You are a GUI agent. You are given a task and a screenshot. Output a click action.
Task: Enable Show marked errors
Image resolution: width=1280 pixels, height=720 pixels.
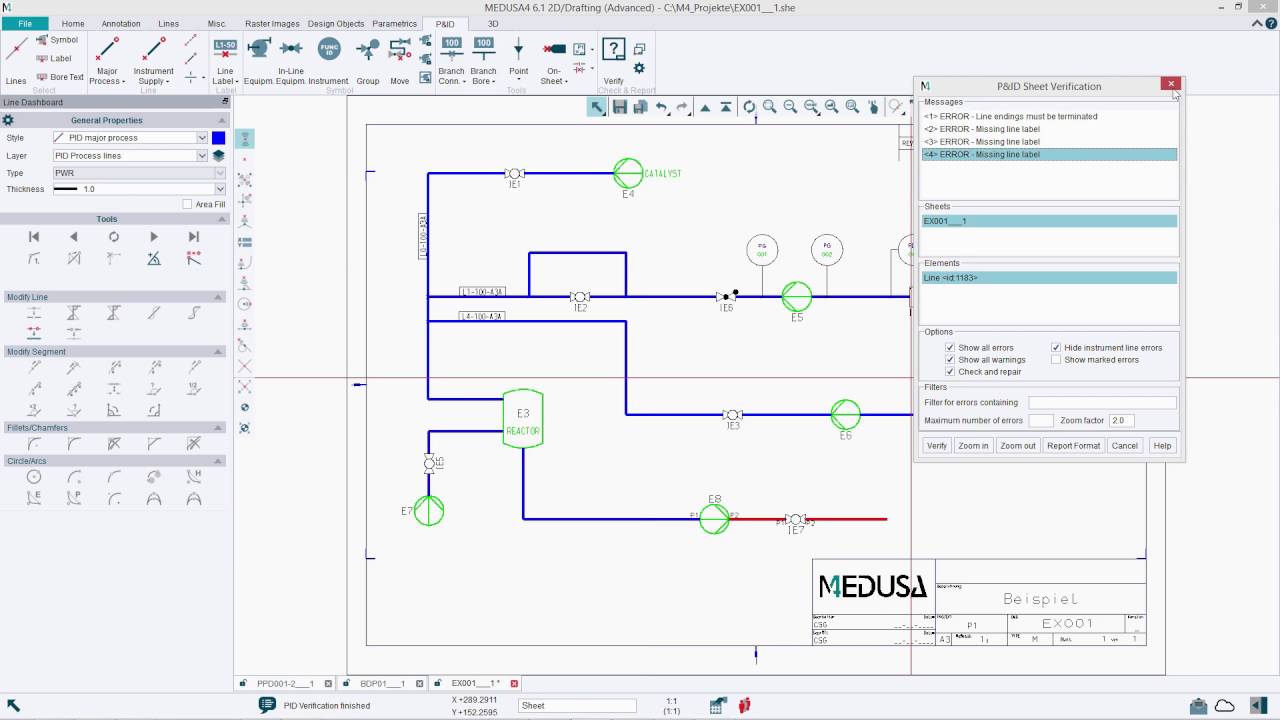pos(1056,360)
